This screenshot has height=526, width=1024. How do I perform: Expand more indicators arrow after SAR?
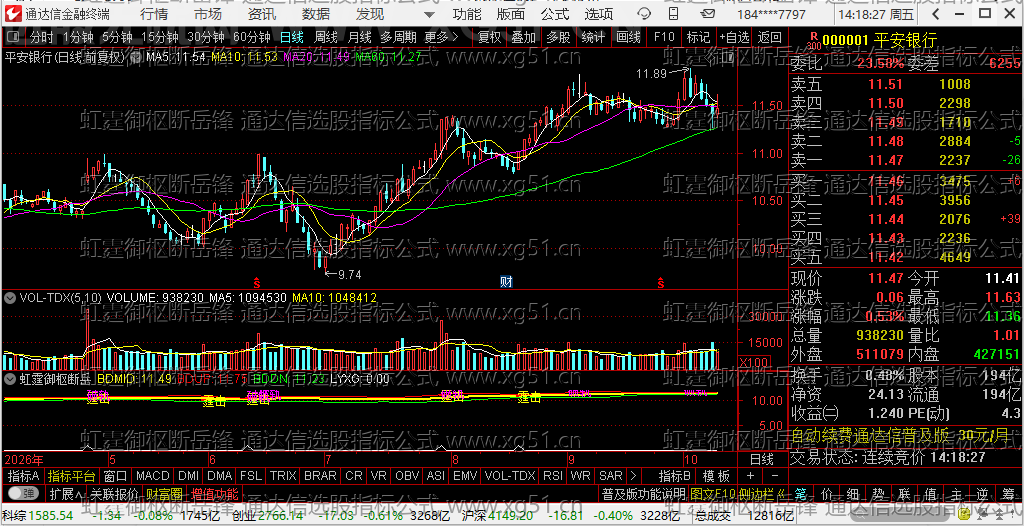(x=633, y=476)
